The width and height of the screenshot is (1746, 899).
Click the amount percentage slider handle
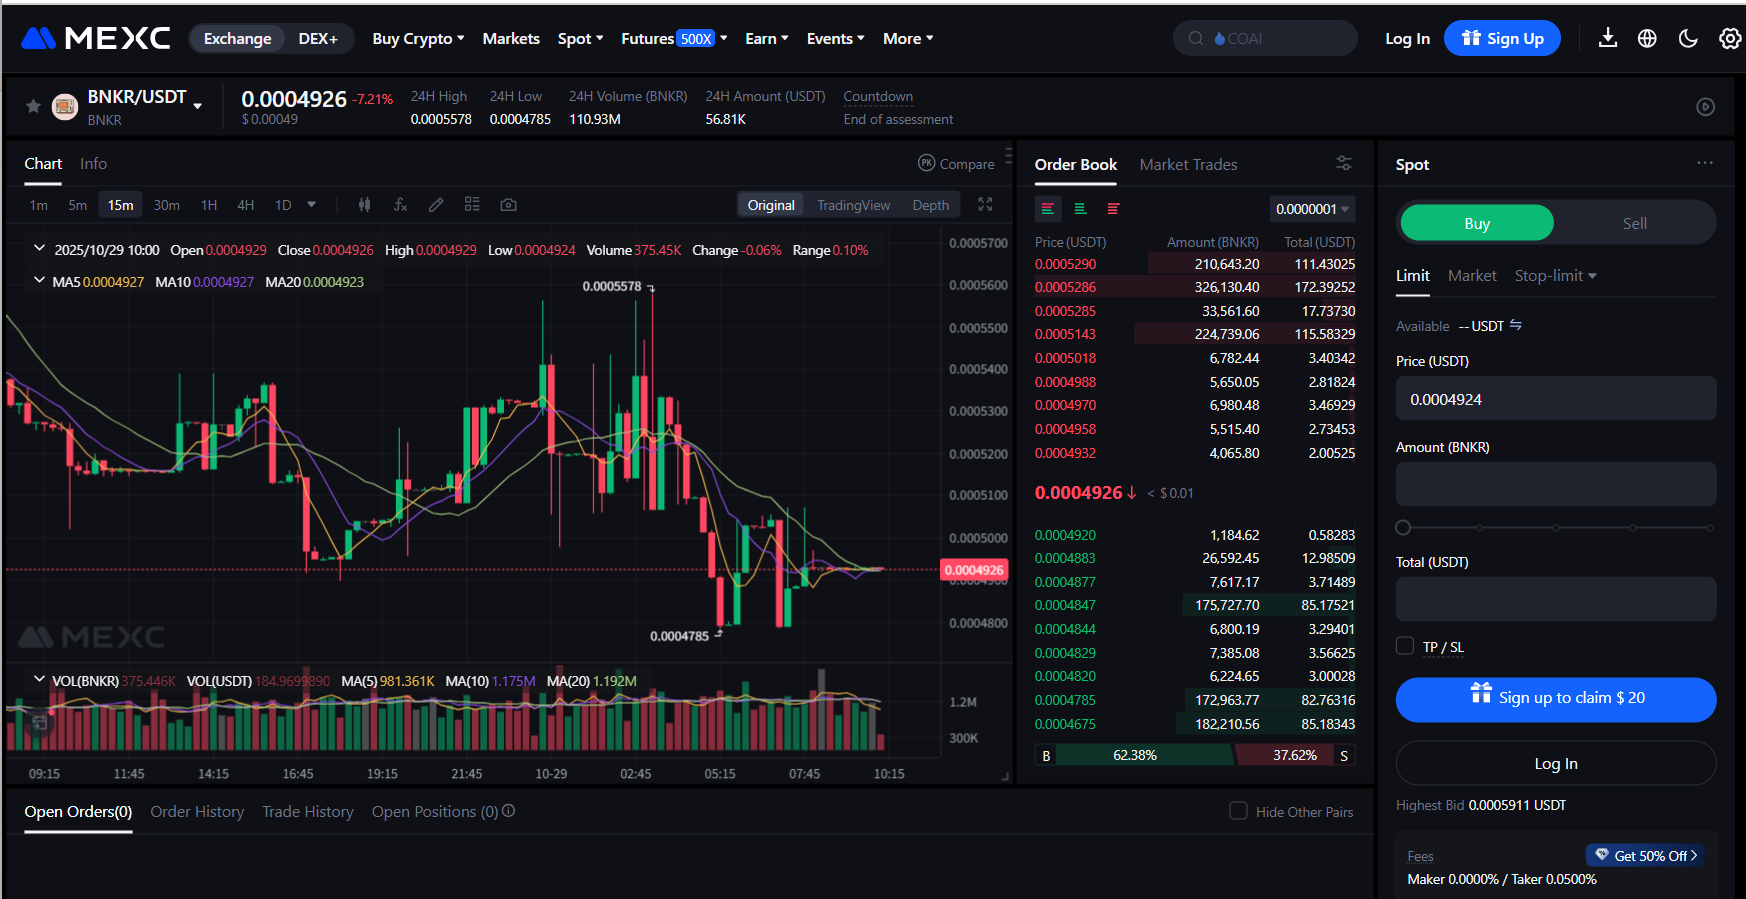(1403, 527)
